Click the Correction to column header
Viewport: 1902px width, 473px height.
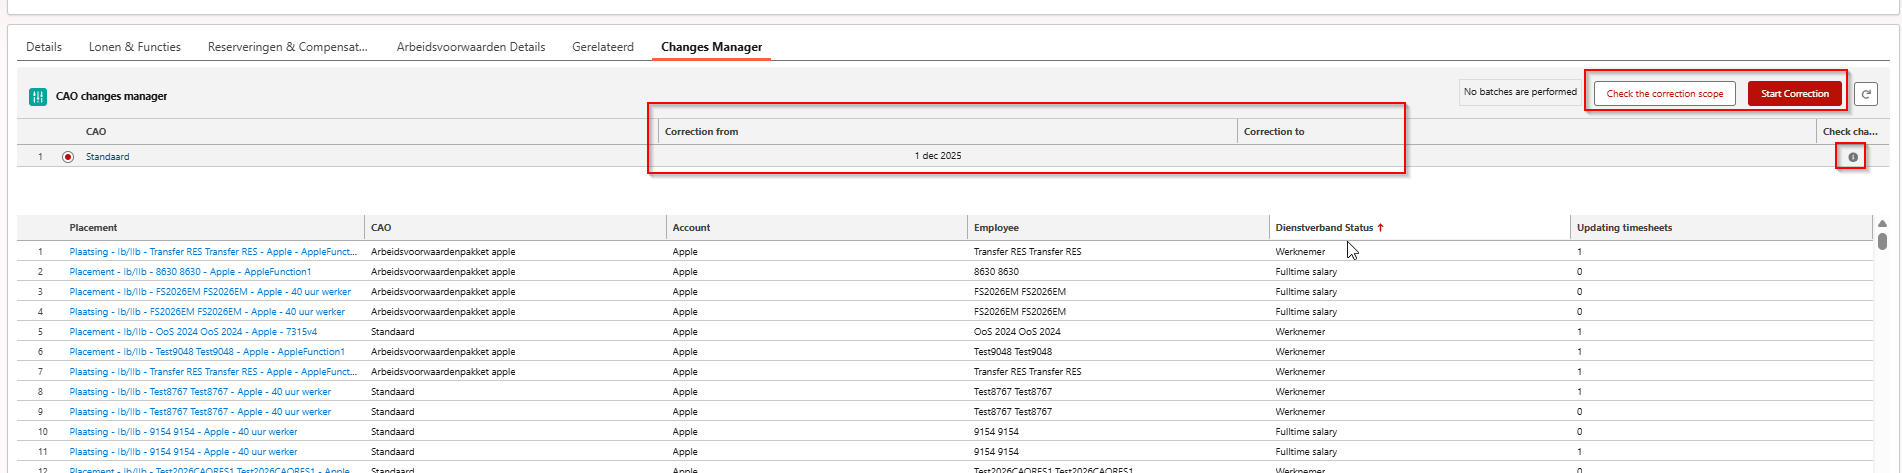[1274, 132]
